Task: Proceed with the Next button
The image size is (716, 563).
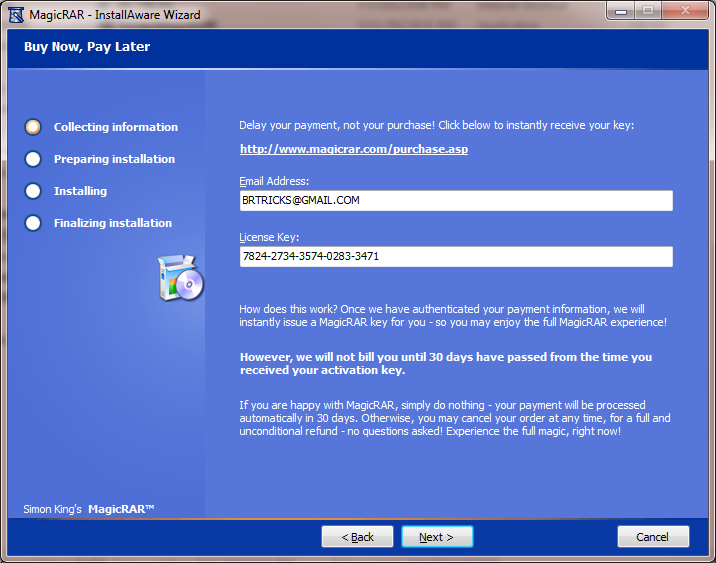Action: coord(437,537)
